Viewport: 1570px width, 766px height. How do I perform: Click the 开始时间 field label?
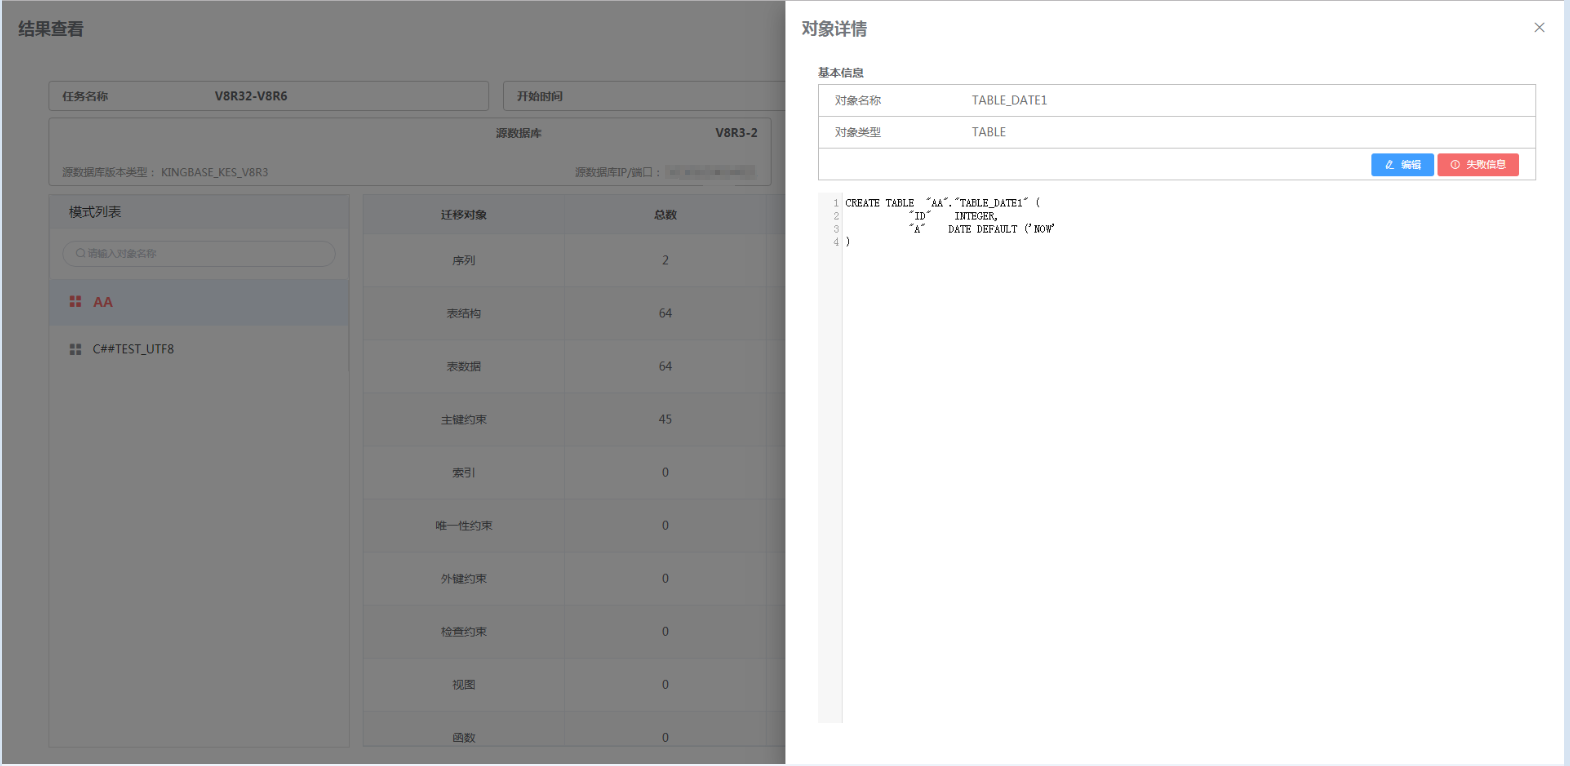click(x=540, y=97)
